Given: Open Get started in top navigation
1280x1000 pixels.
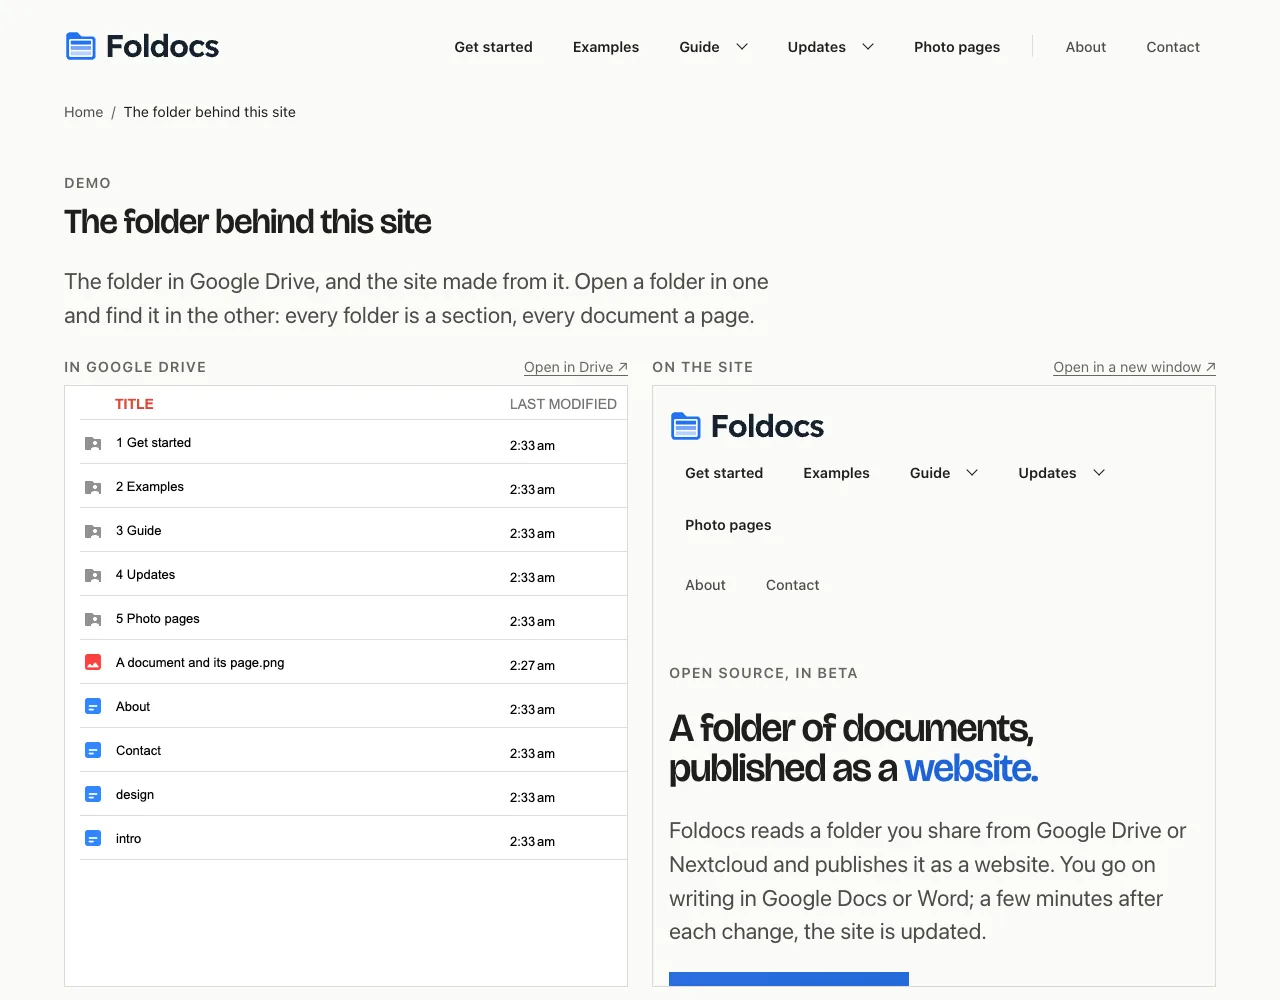Looking at the screenshot, I should 493,47.
